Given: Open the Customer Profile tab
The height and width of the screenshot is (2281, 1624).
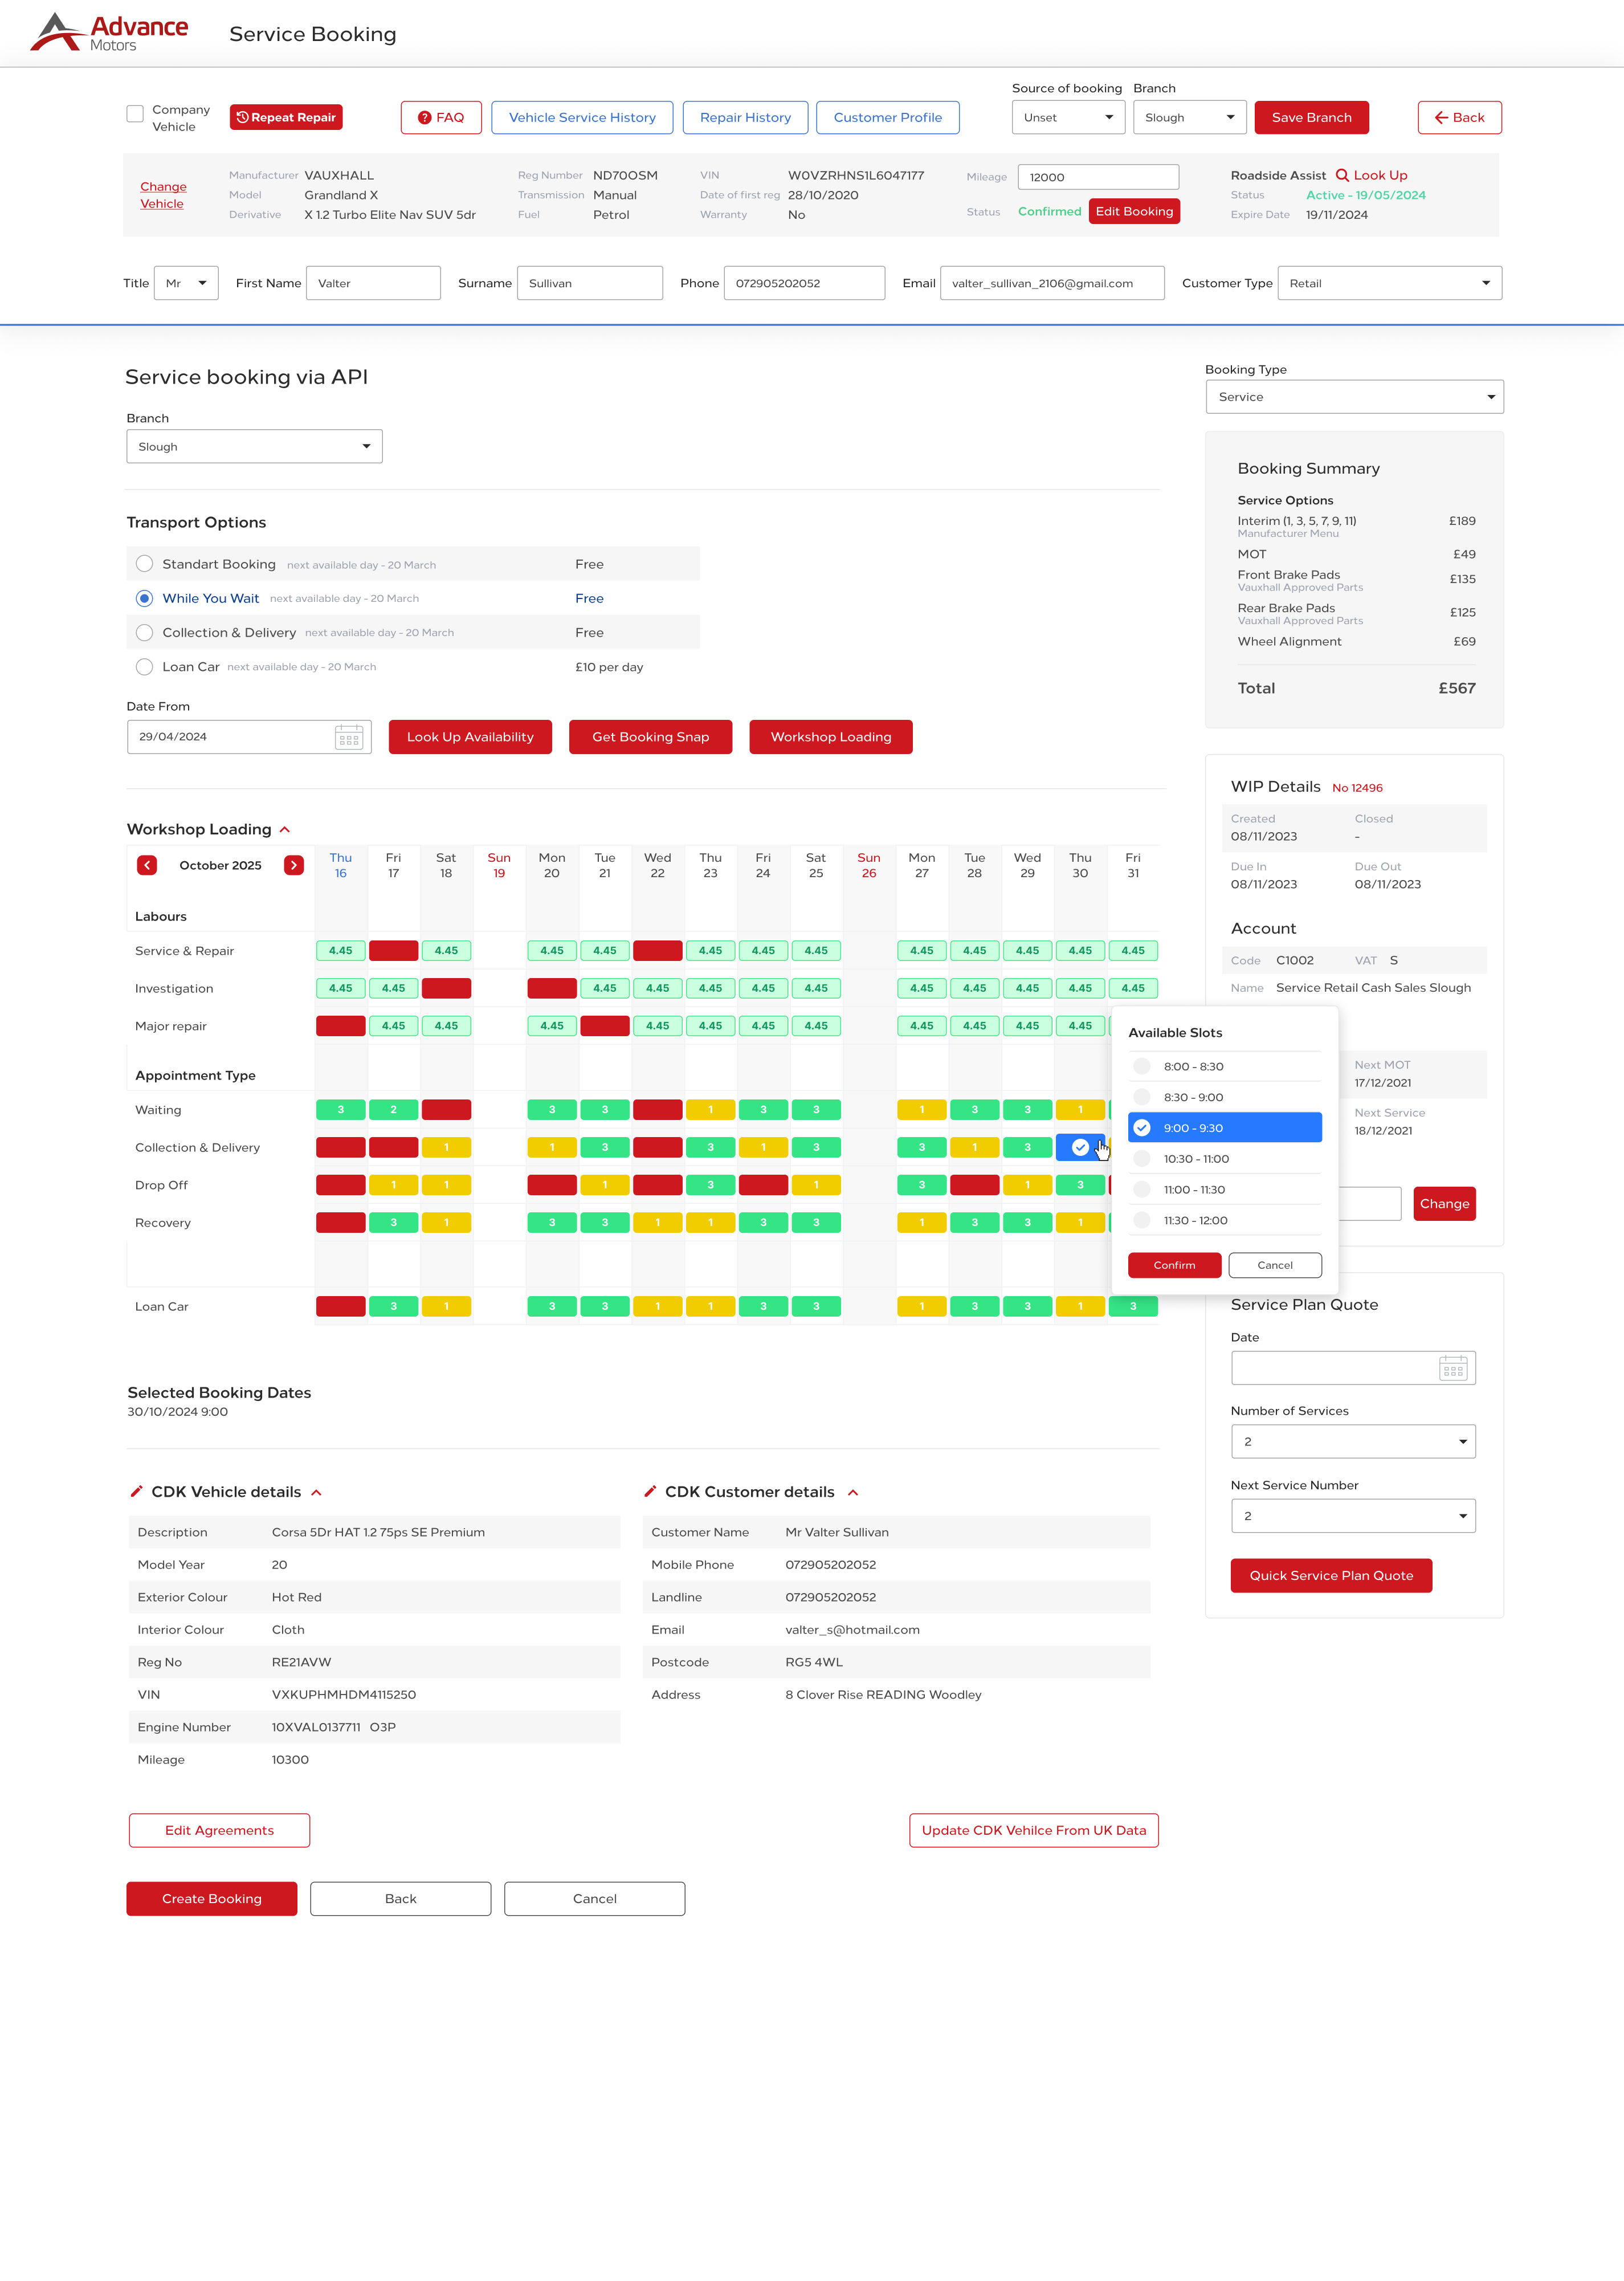Looking at the screenshot, I should [x=887, y=117].
